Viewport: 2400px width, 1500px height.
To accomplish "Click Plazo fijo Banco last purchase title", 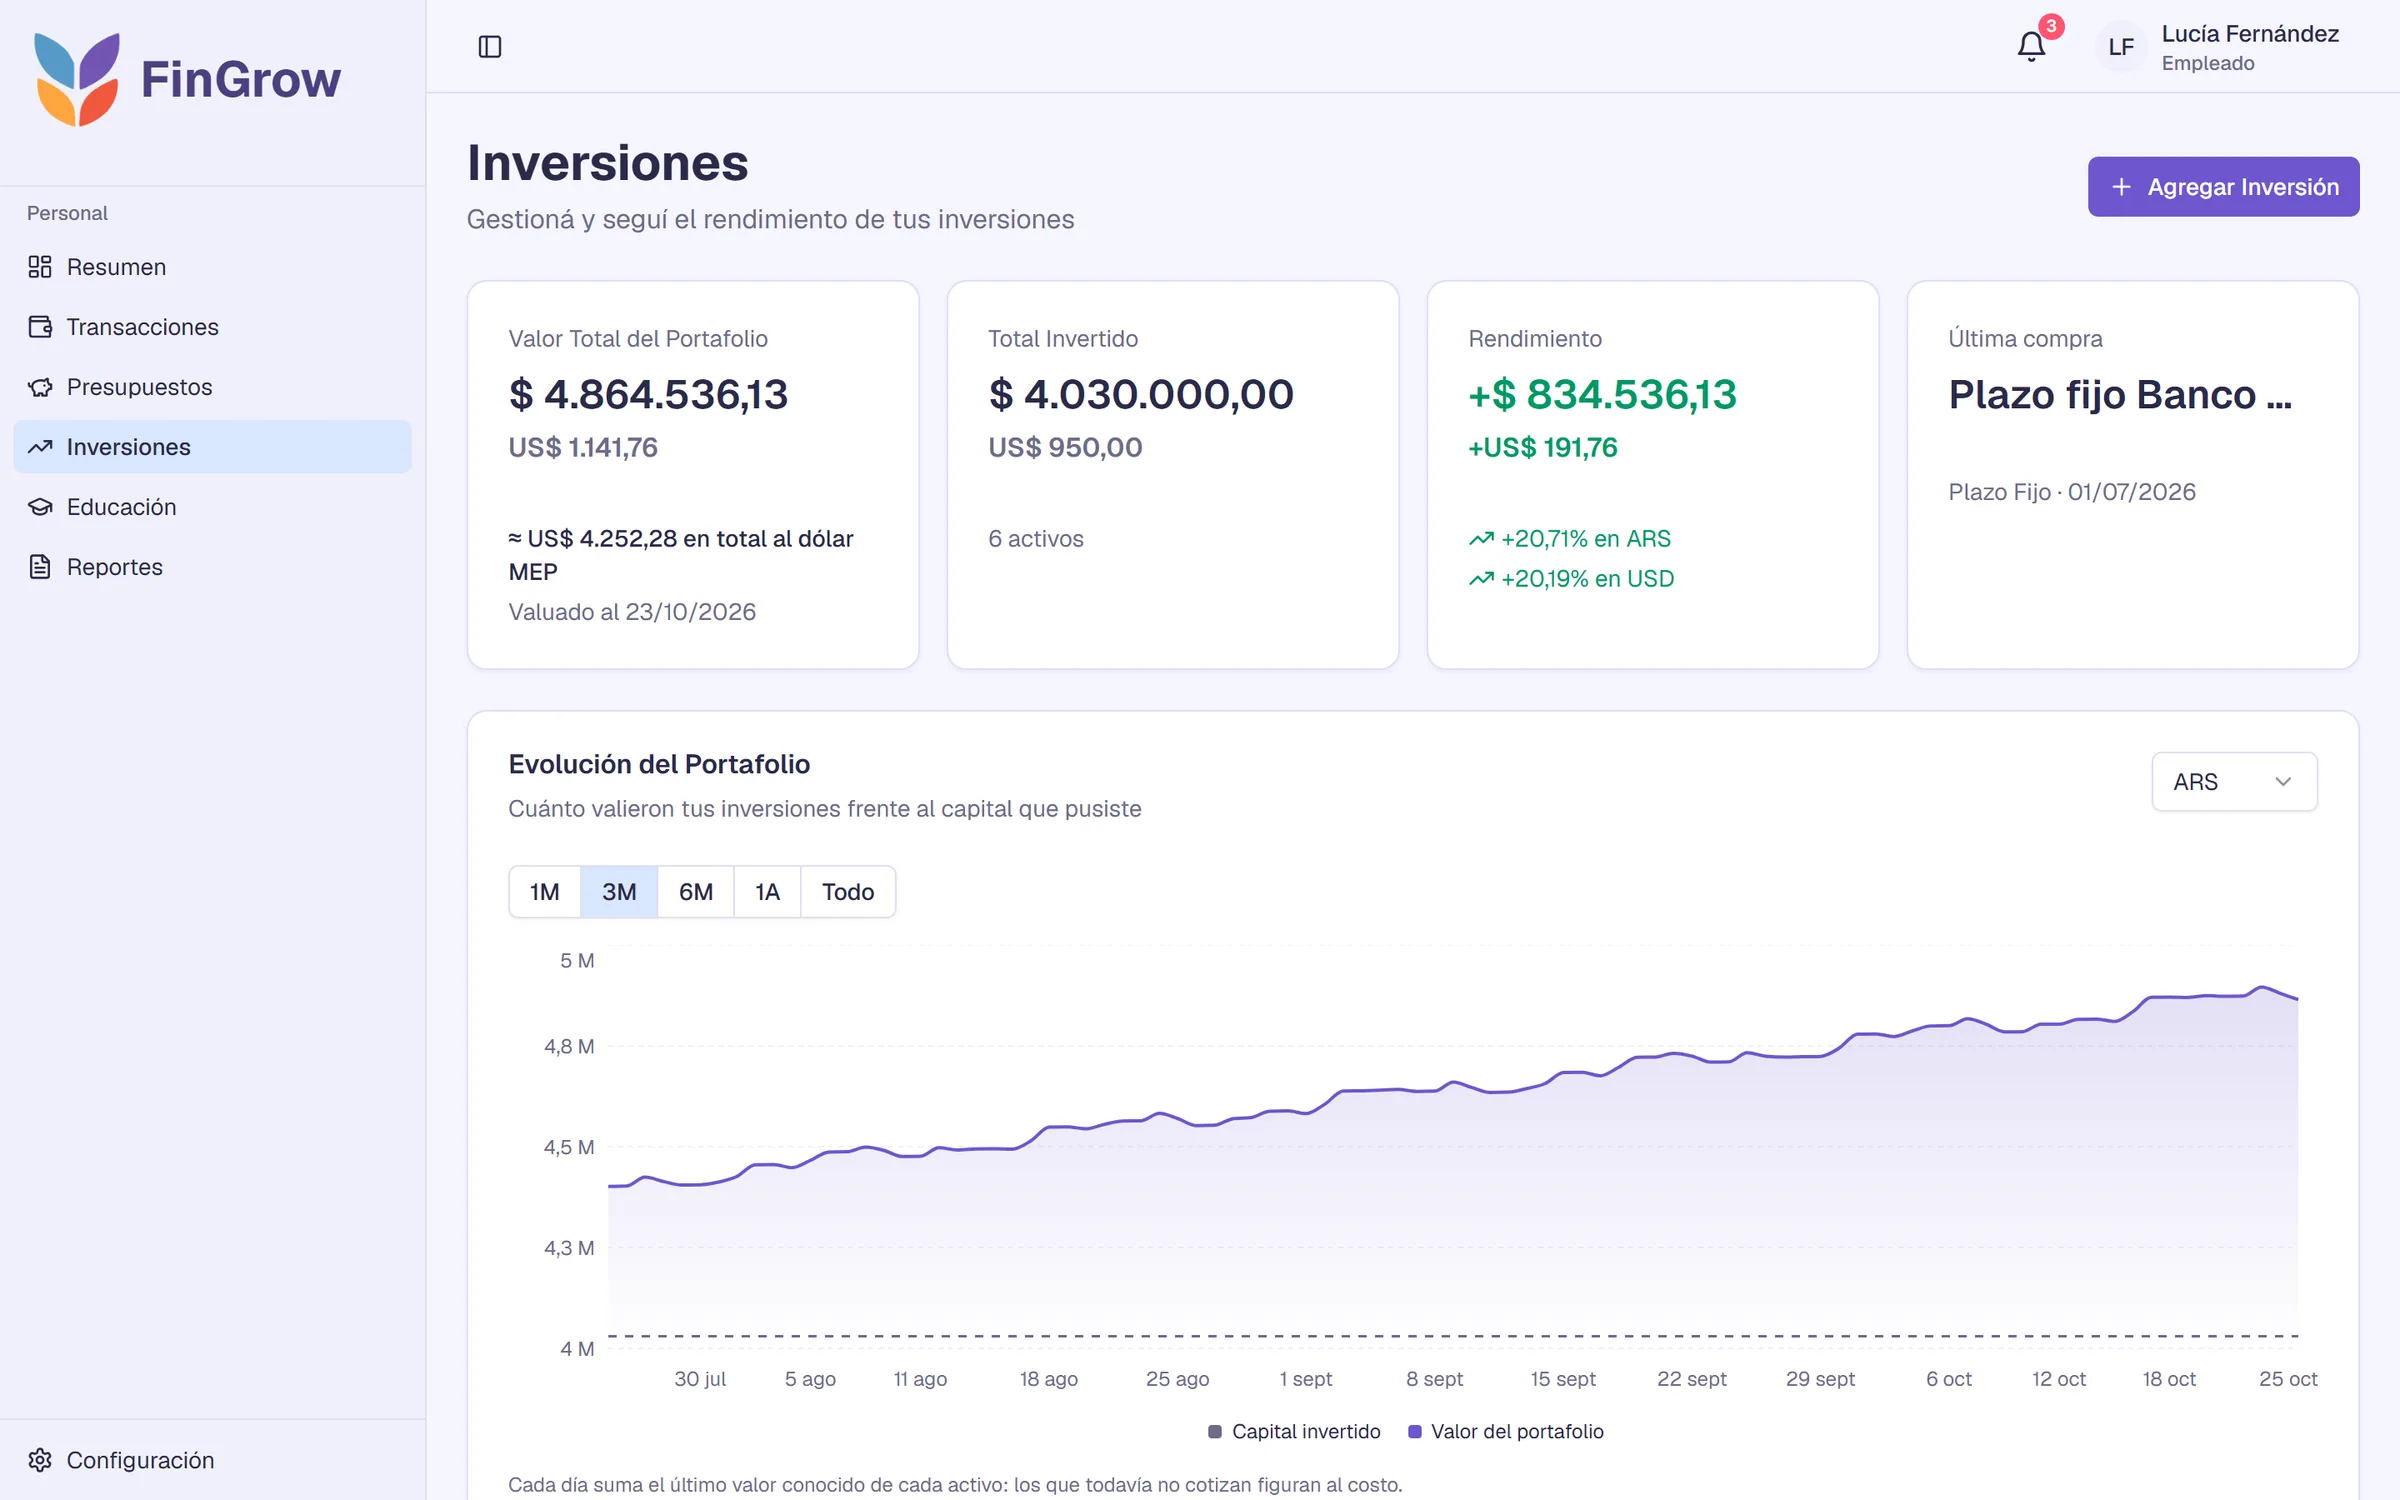I will [x=2120, y=395].
